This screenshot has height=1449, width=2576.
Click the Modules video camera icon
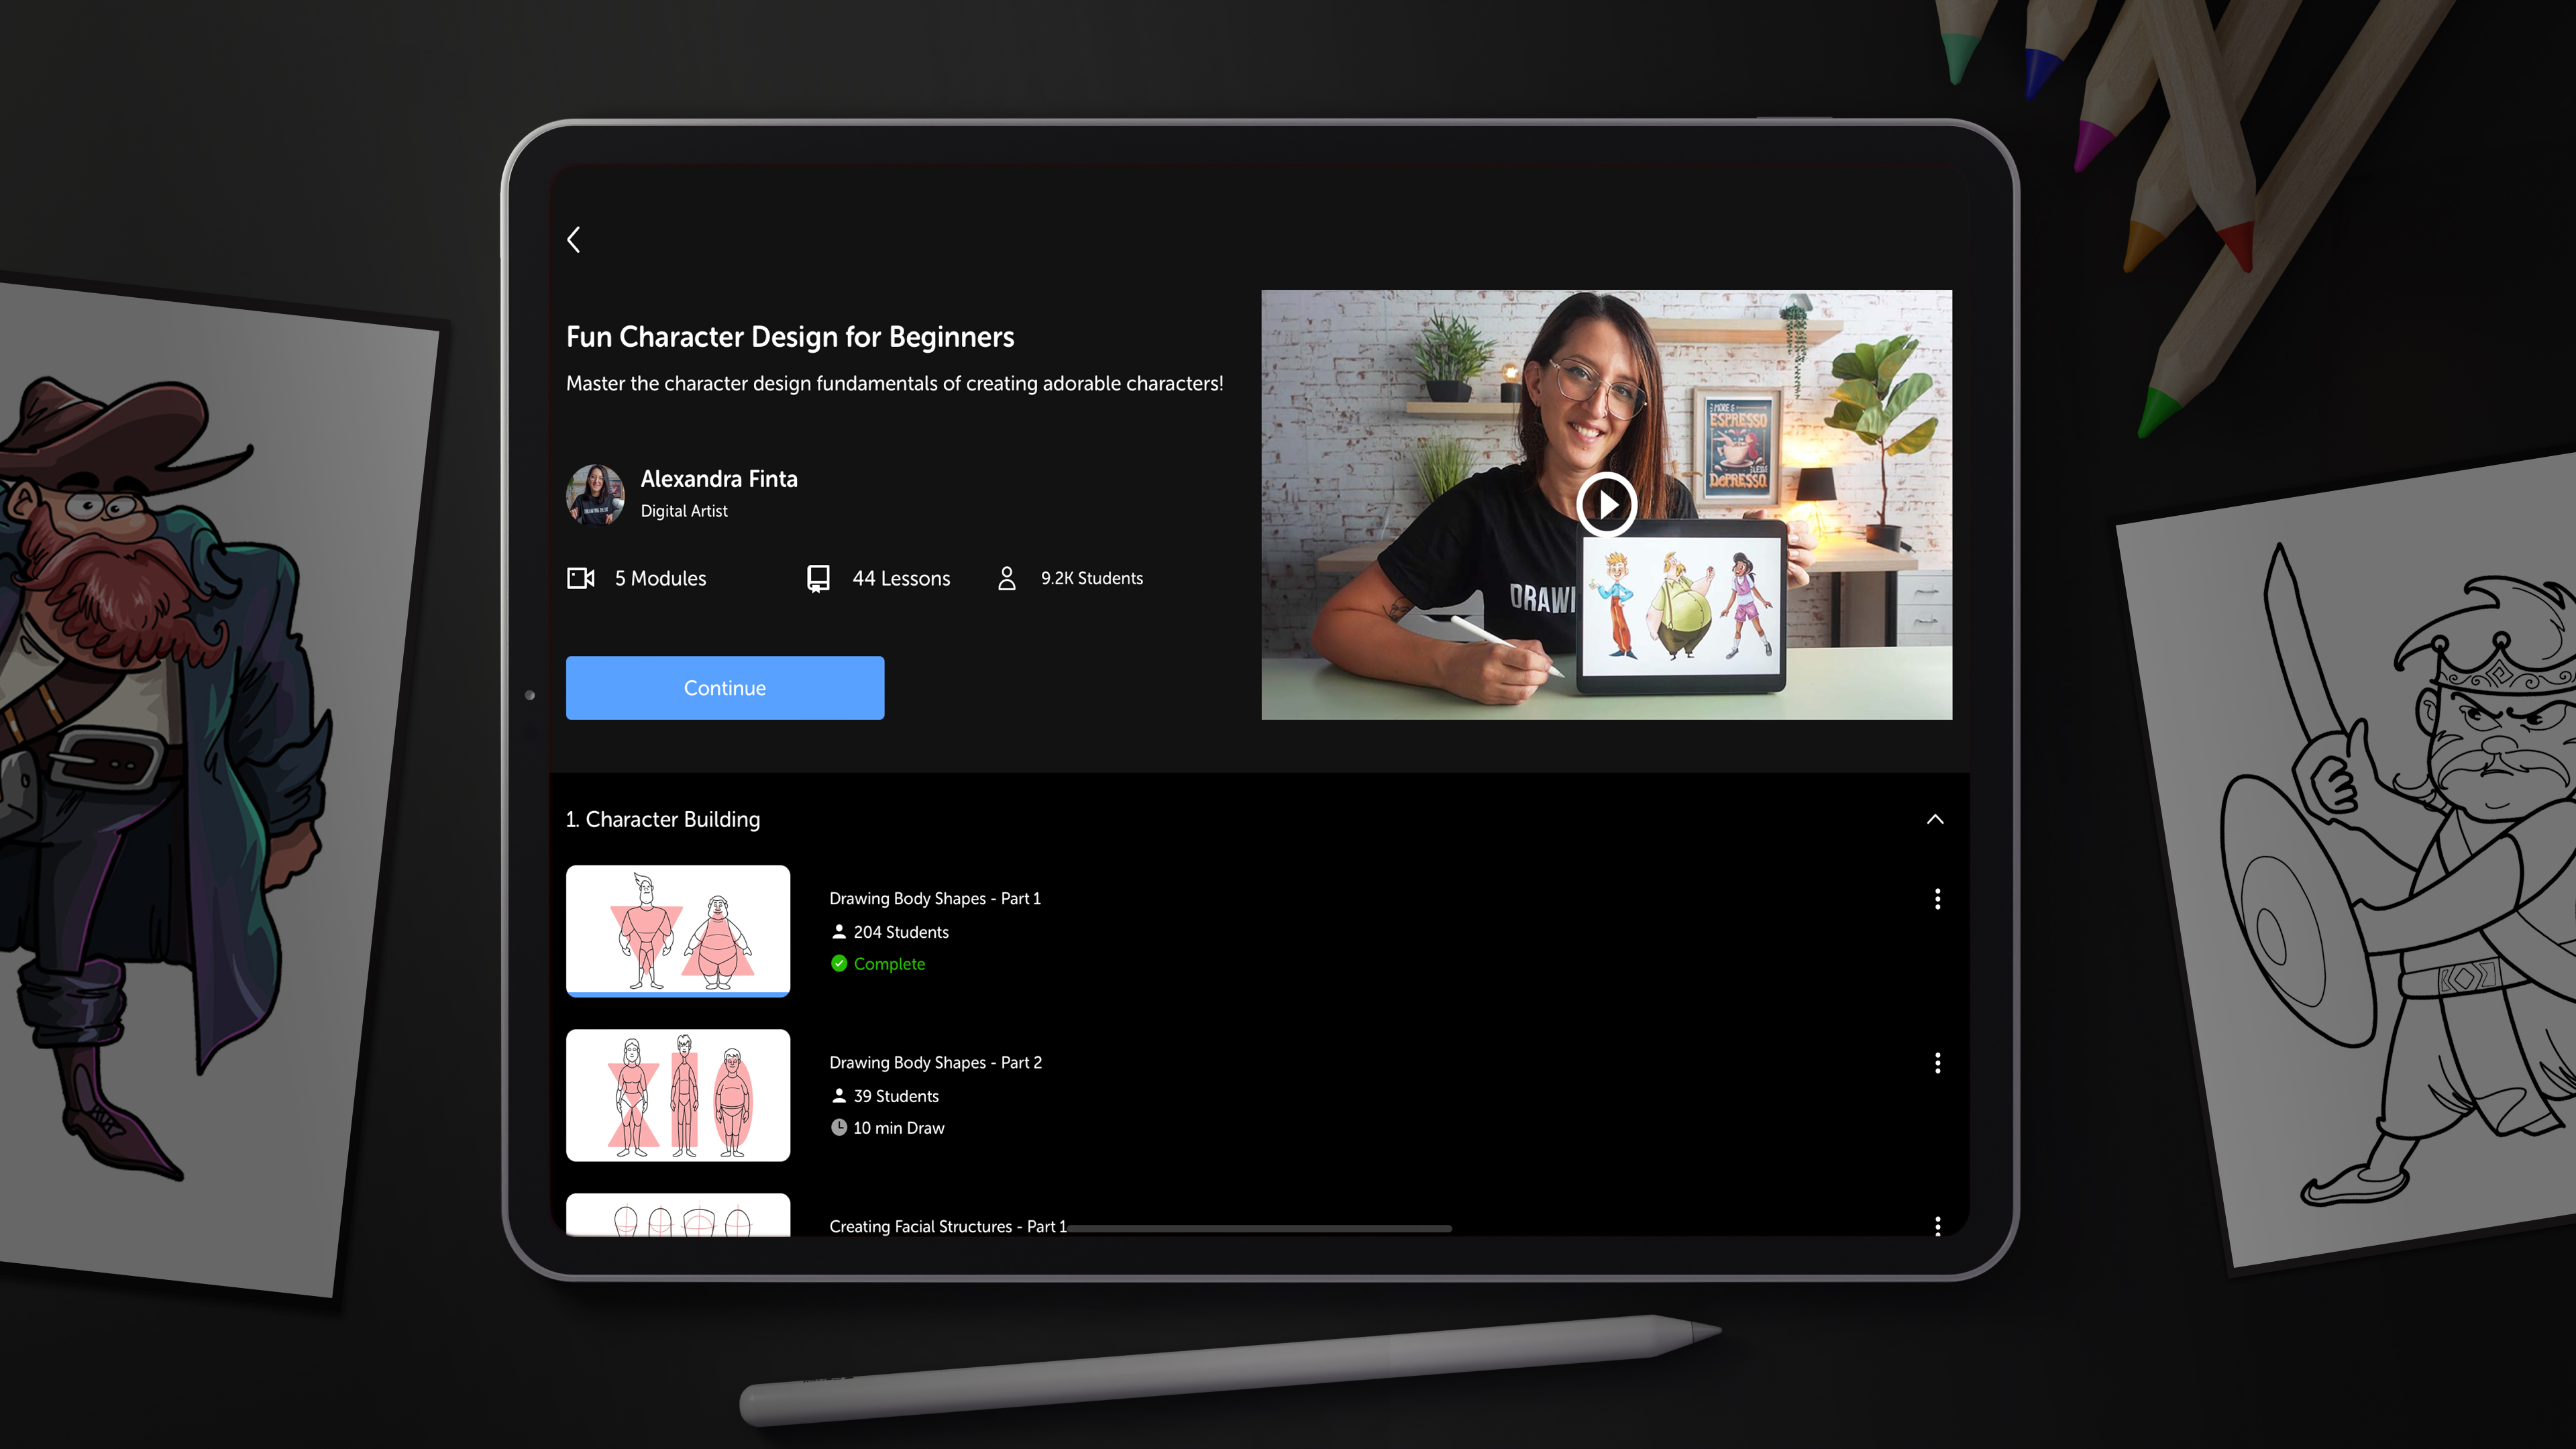tap(581, 578)
